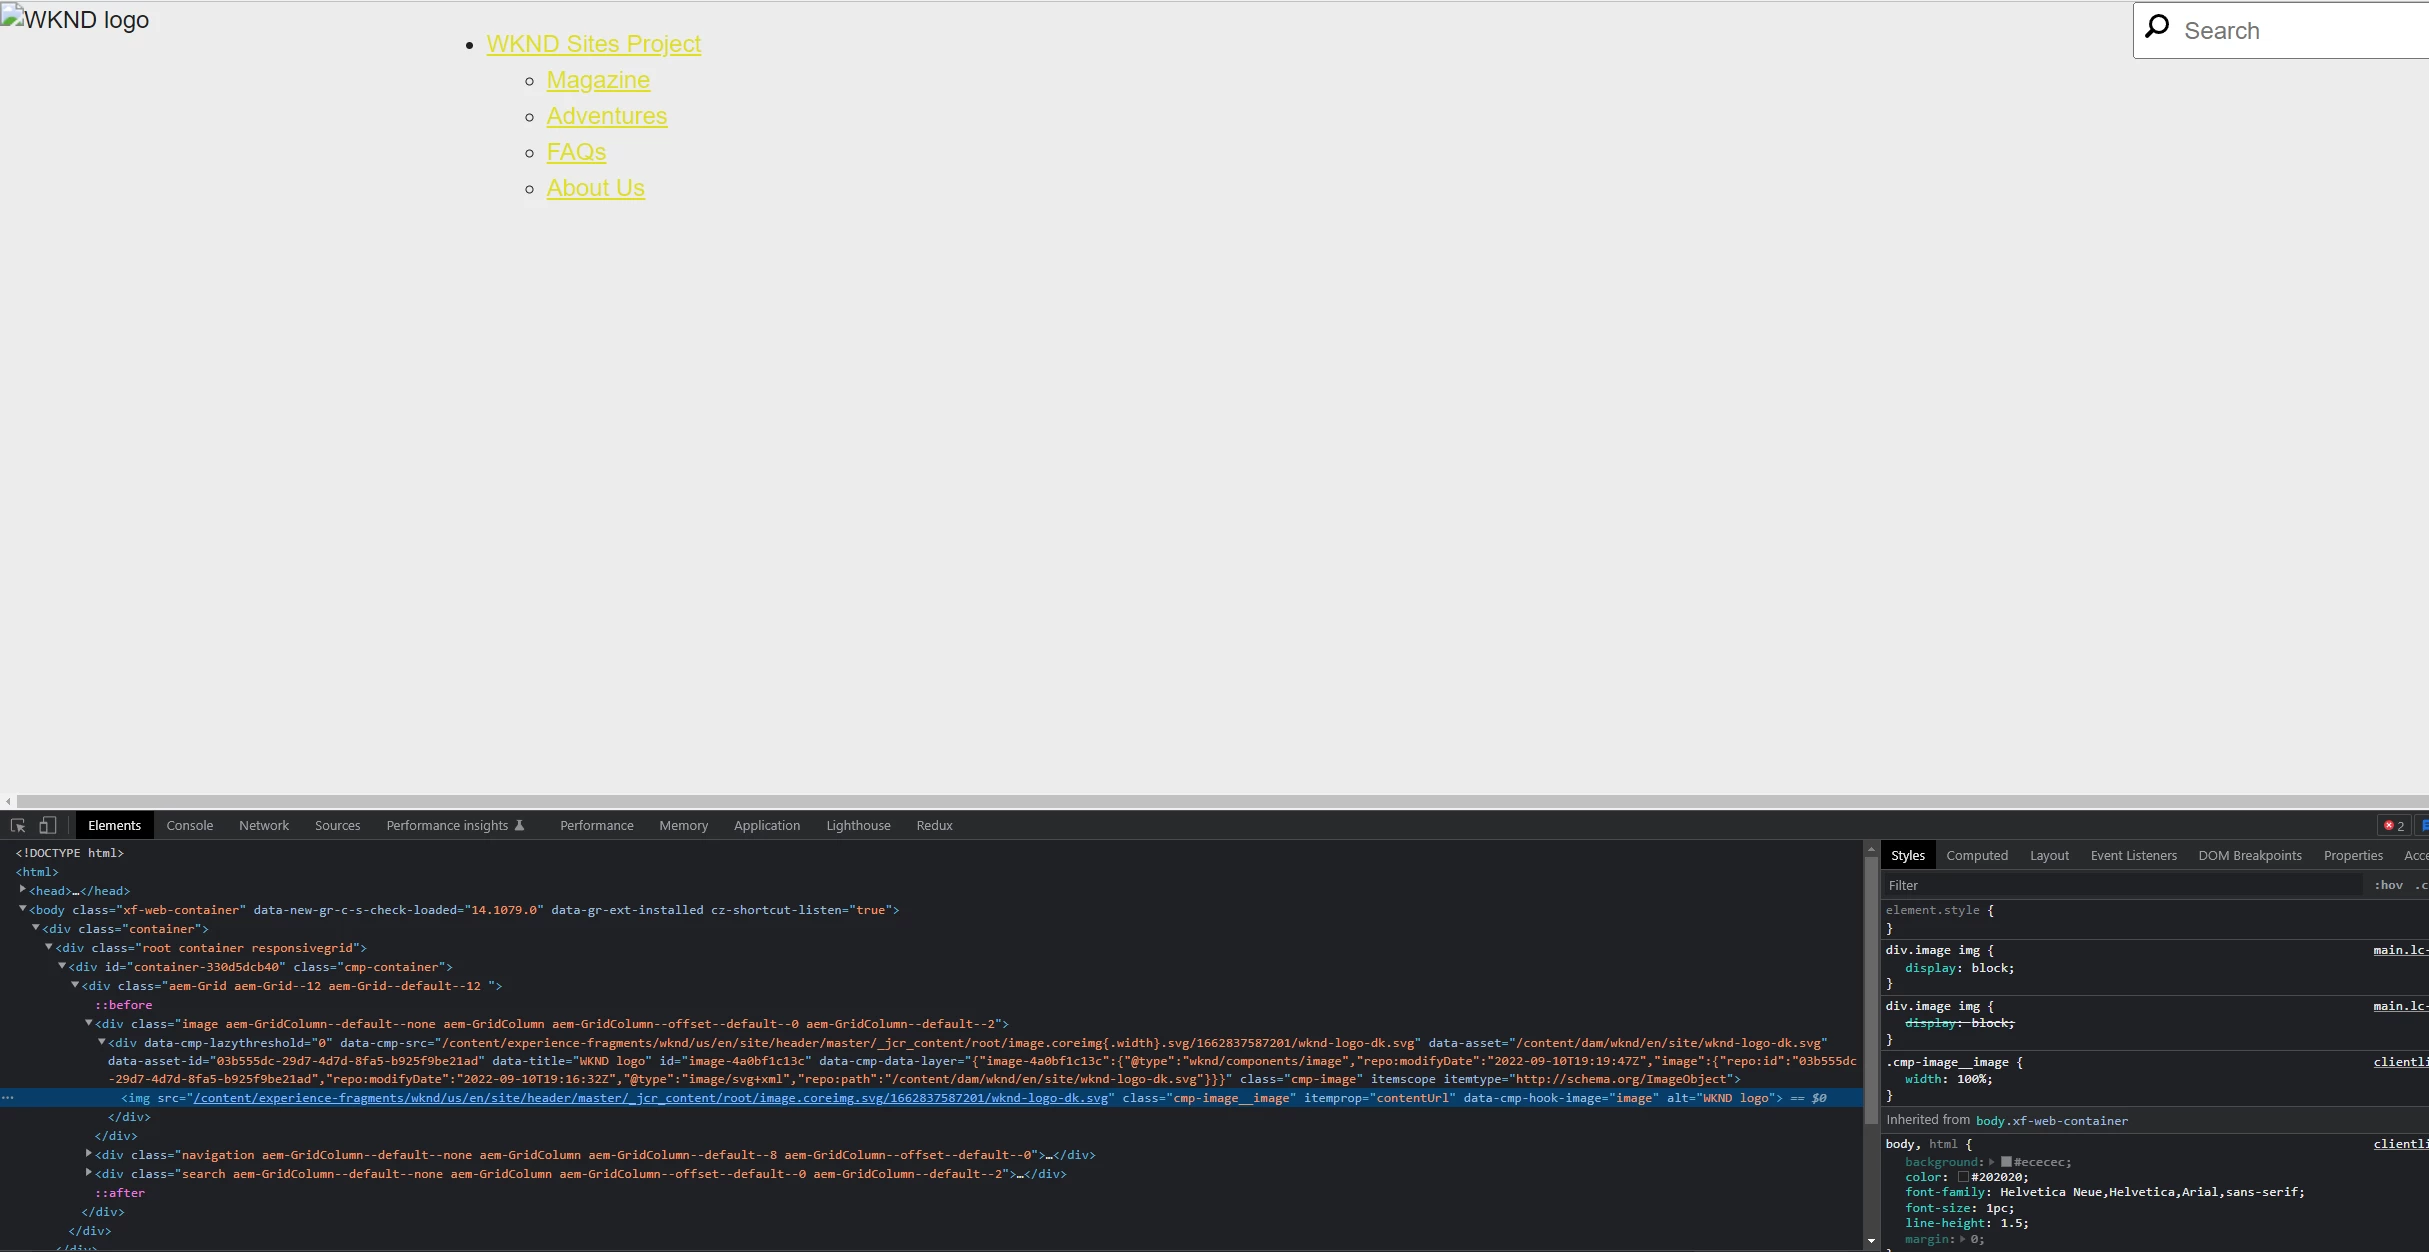Toggle the device toolbar icon
This screenshot has height=1252, width=2429.
[47, 825]
